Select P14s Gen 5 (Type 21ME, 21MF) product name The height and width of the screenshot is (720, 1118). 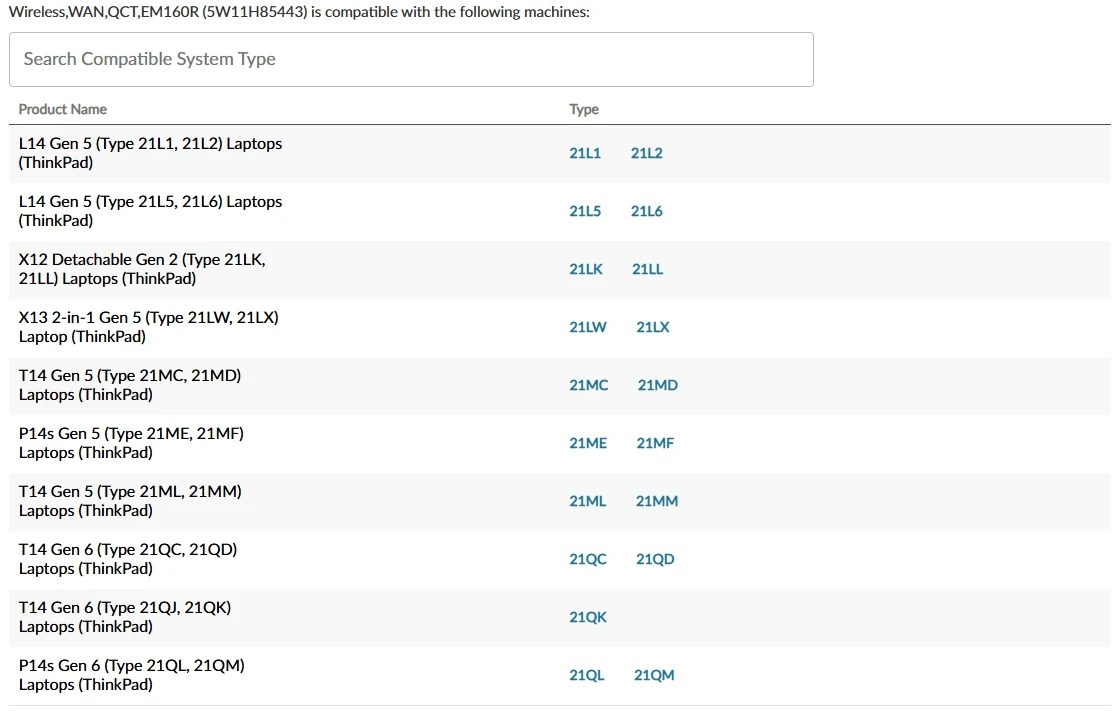click(131, 443)
